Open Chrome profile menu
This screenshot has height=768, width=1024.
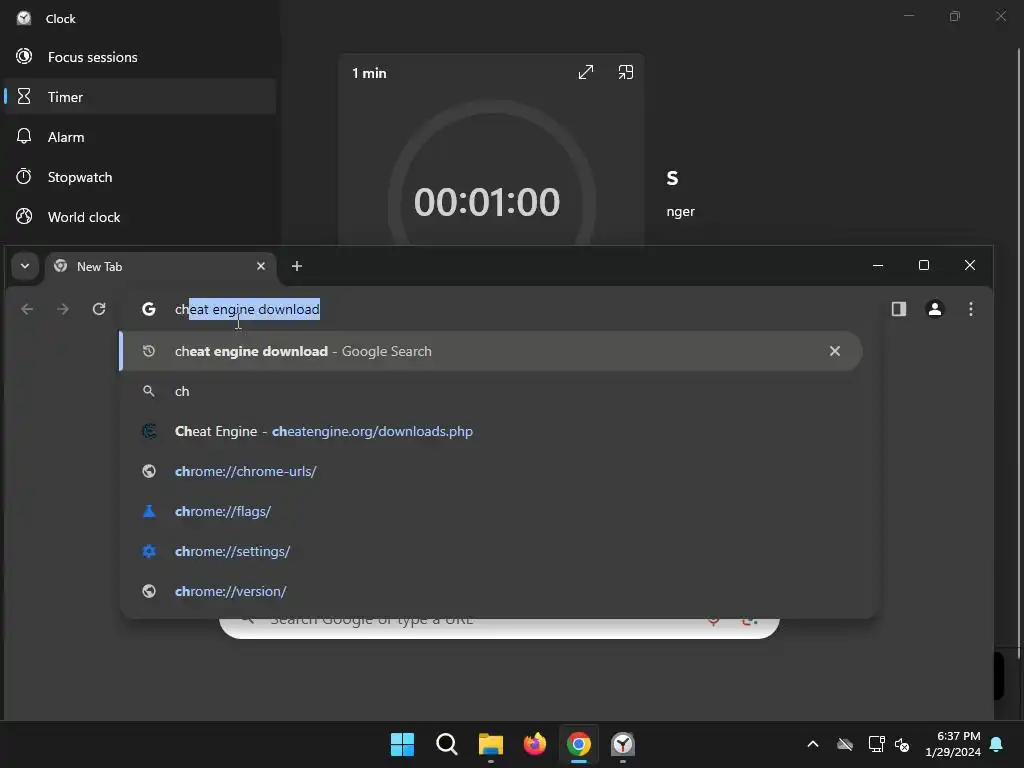[935, 309]
